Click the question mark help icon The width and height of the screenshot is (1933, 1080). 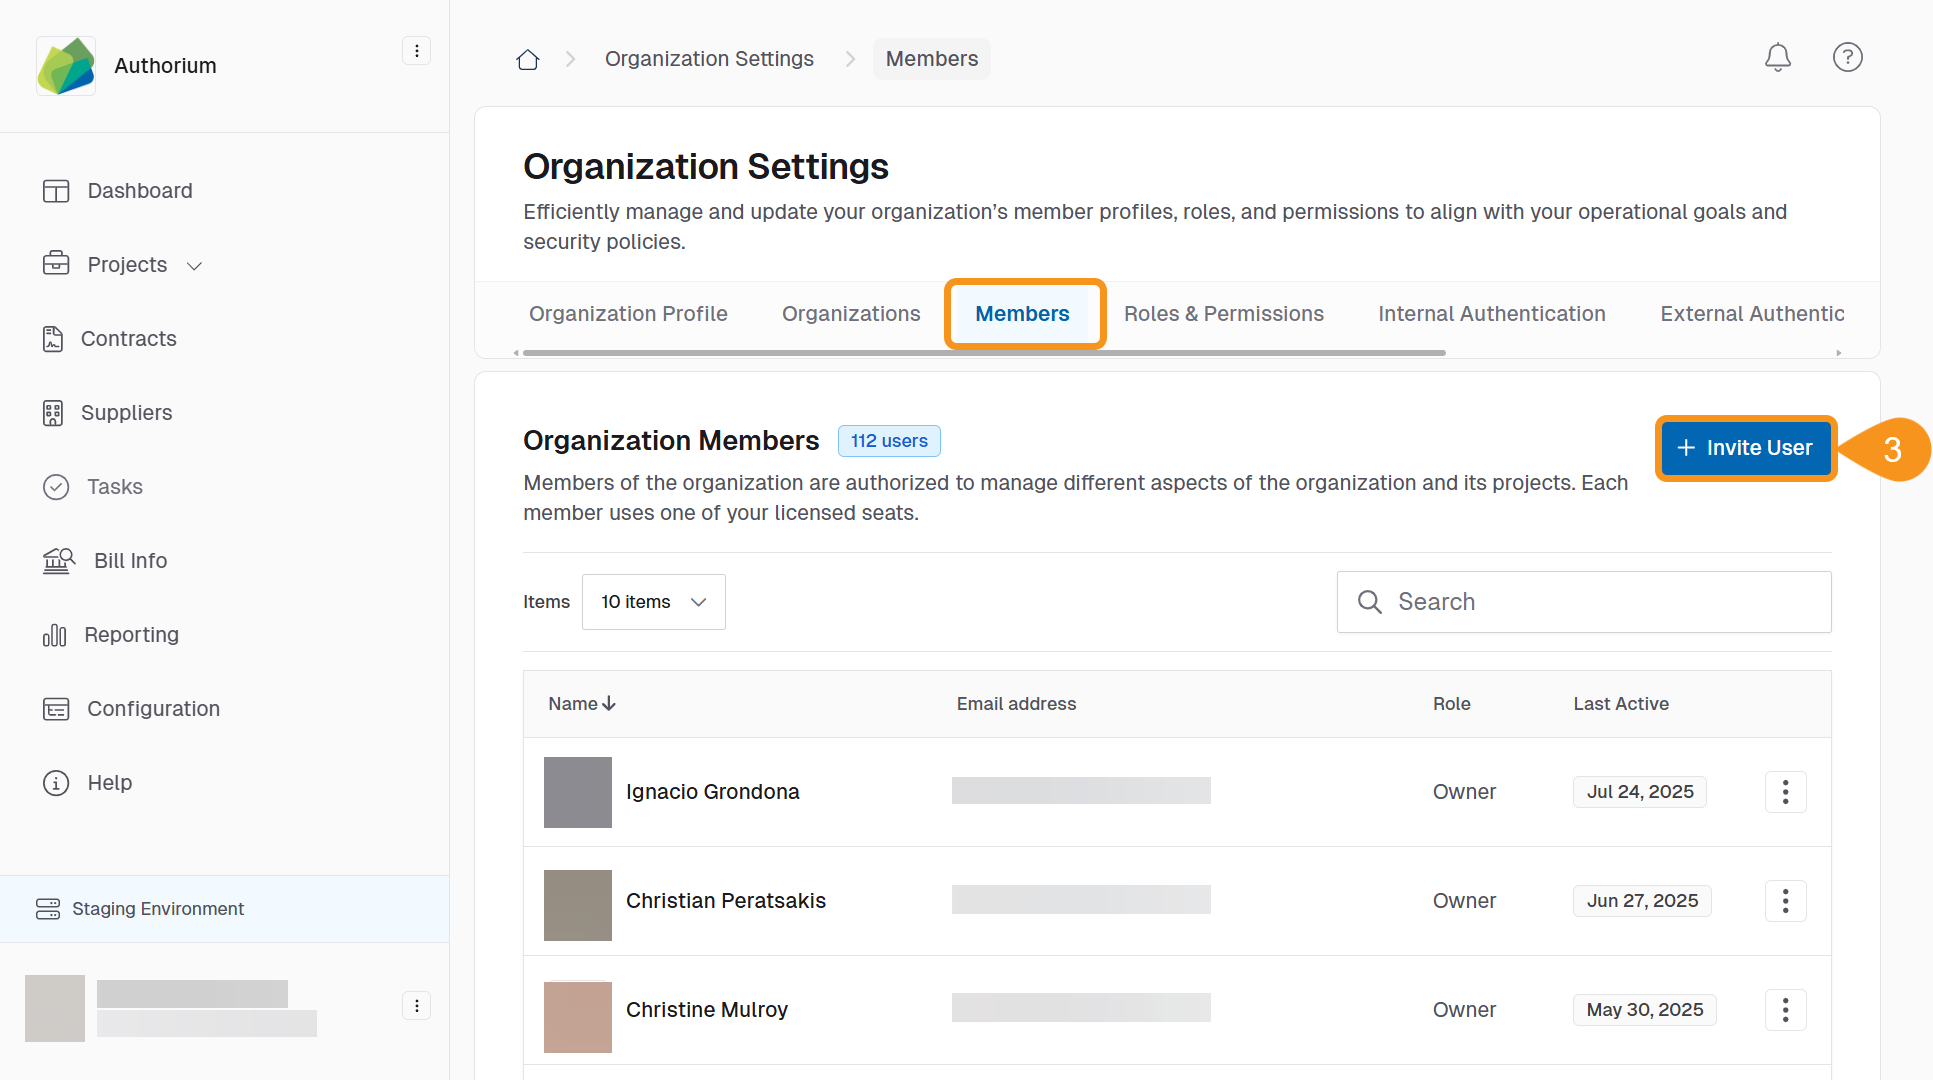[x=1848, y=57]
